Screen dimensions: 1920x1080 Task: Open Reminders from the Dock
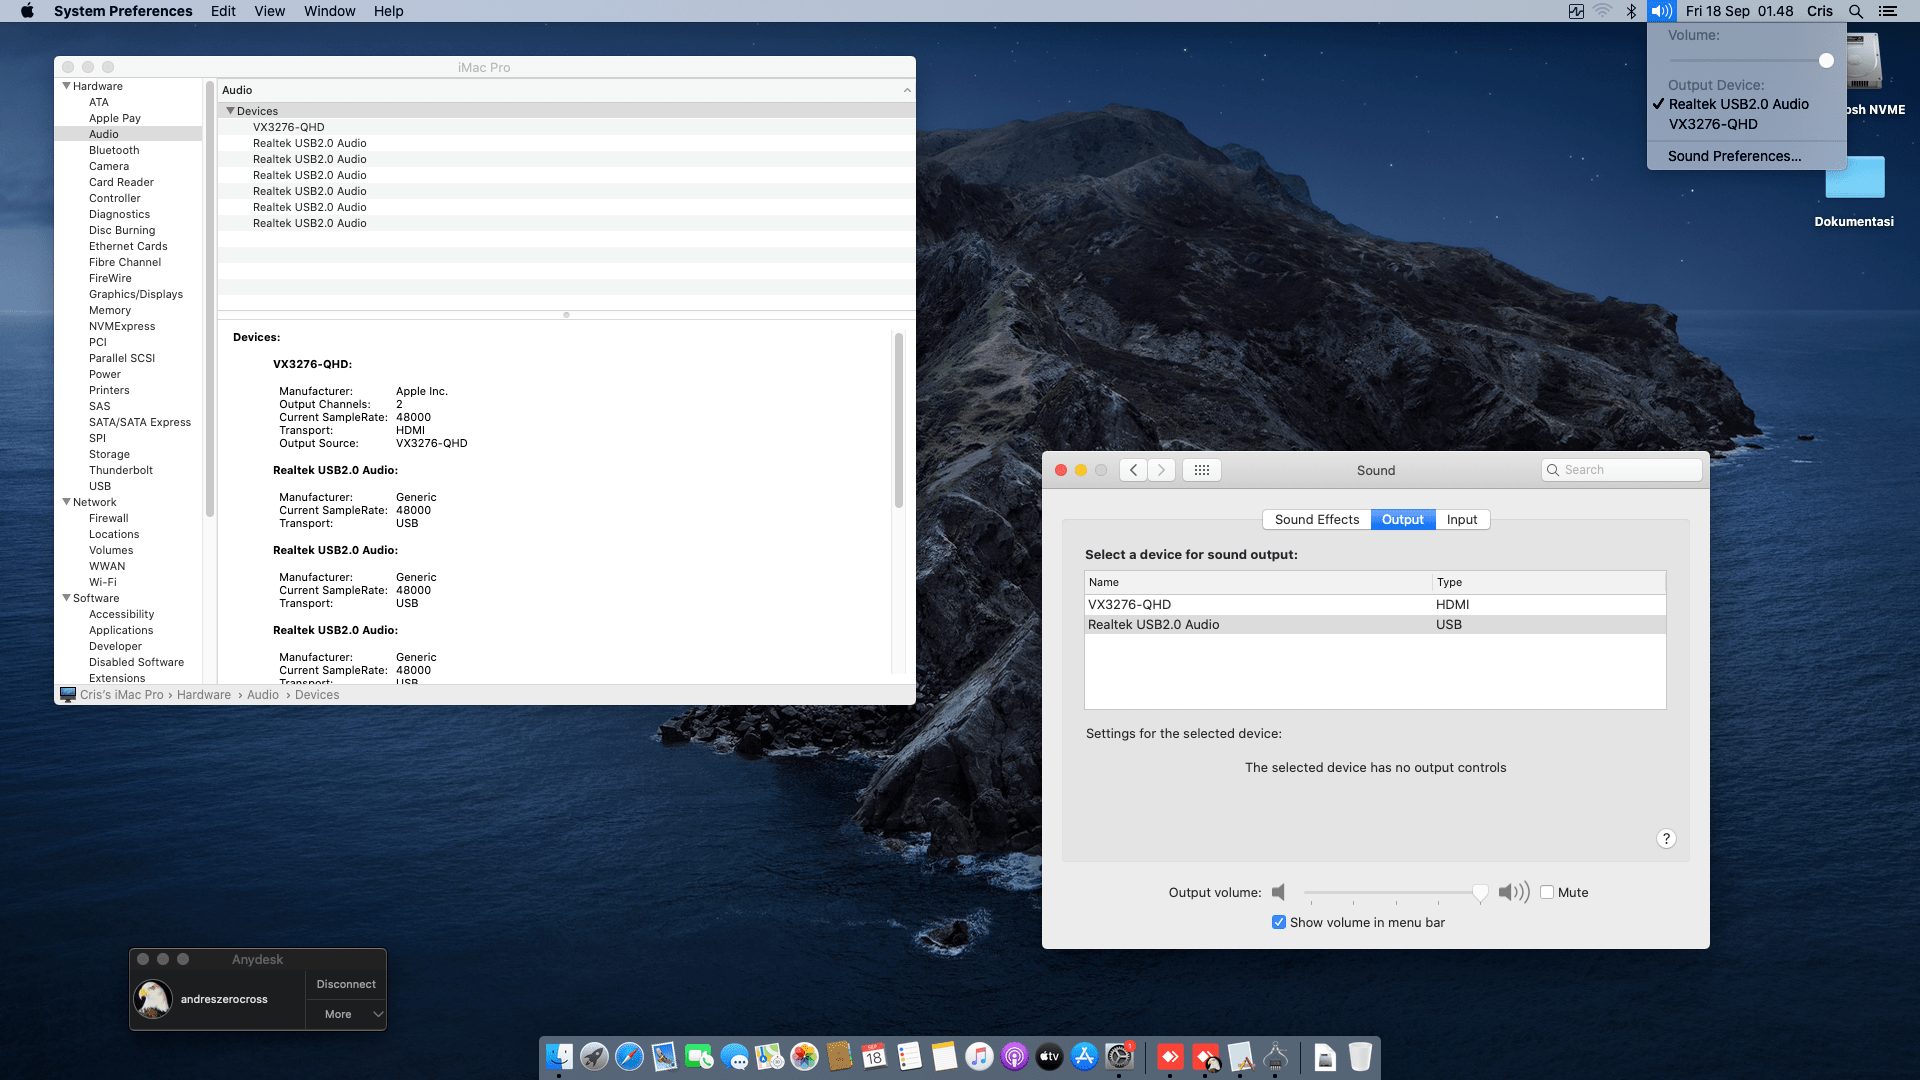909,1056
